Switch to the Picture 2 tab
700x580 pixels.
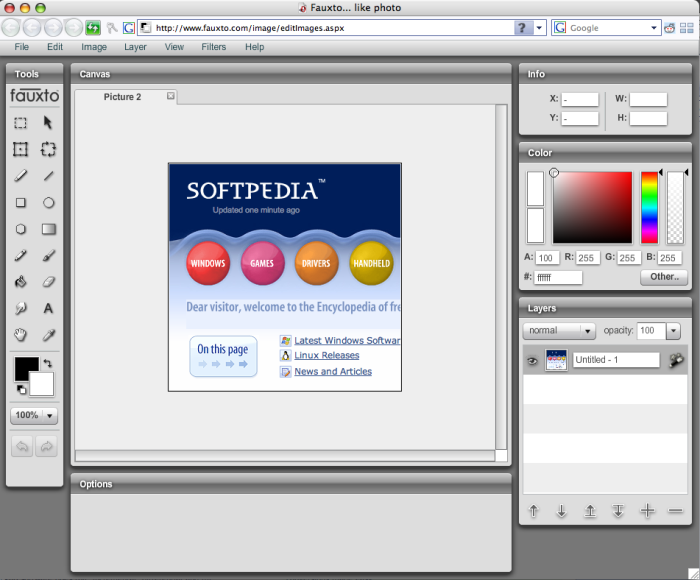[x=122, y=97]
